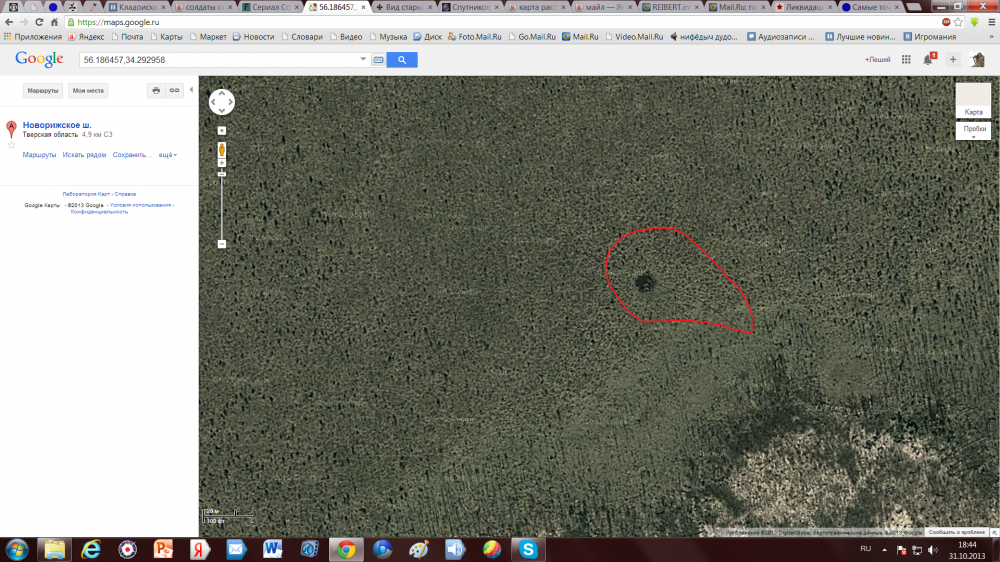Open the Adblock Plus extension icon
This screenshot has width=1000, height=562.
coord(946,22)
